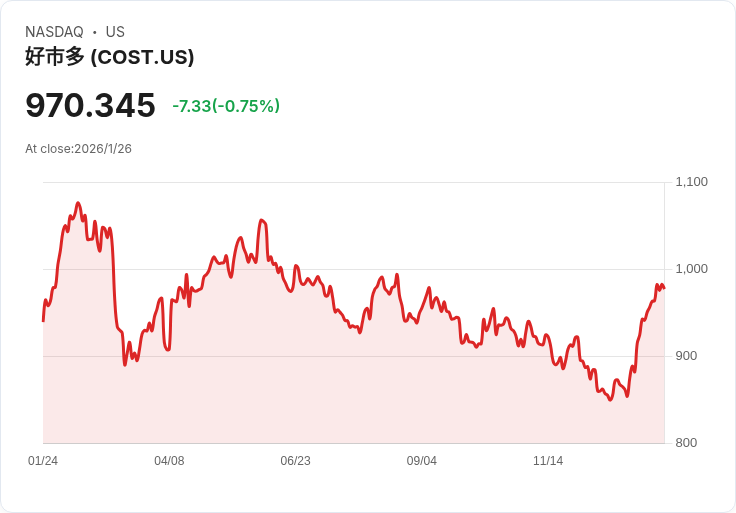Click the leftmost start of the price line
The width and height of the screenshot is (736, 513).
pyautogui.click(x=43, y=321)
